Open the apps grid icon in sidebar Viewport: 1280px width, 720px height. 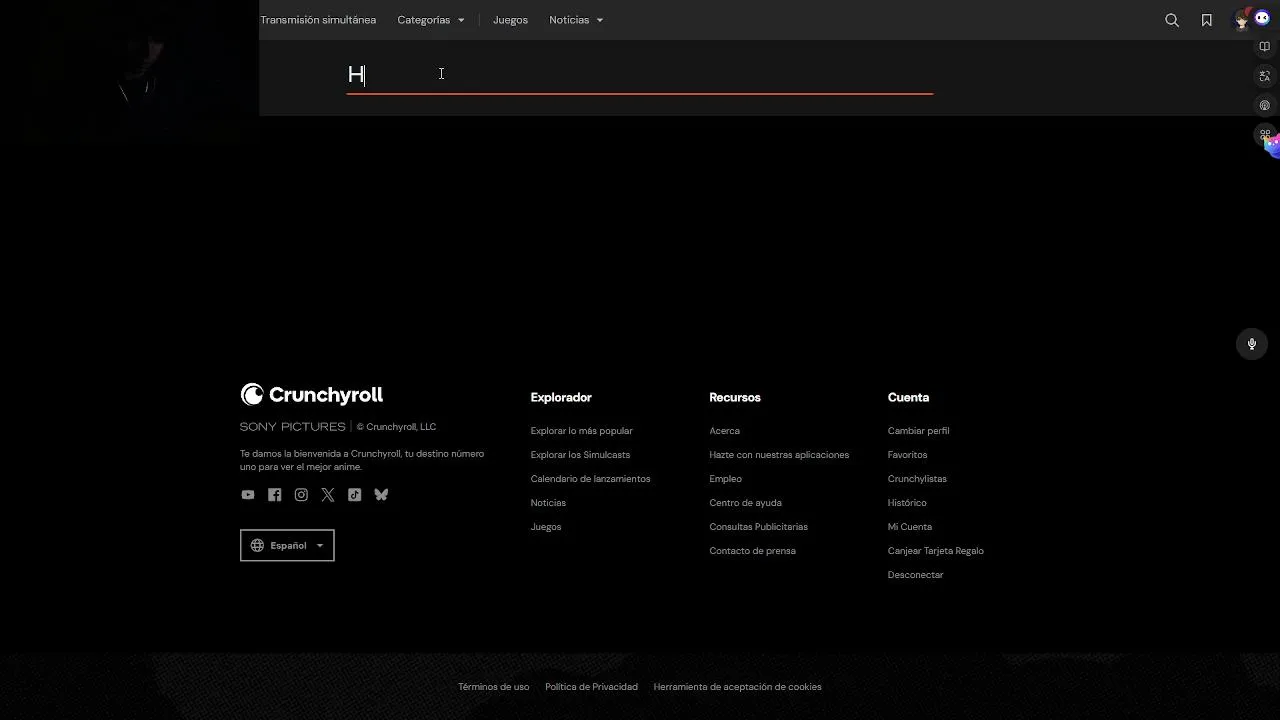tap(1264, 134)
